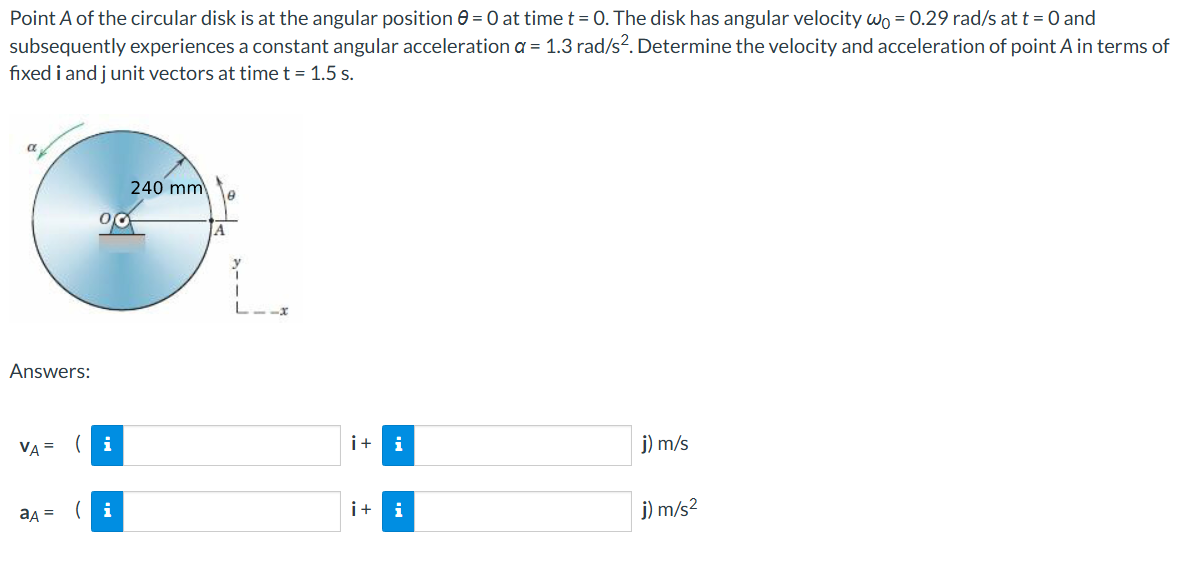Select the circular disk diagram image

(x=125, y=220)
